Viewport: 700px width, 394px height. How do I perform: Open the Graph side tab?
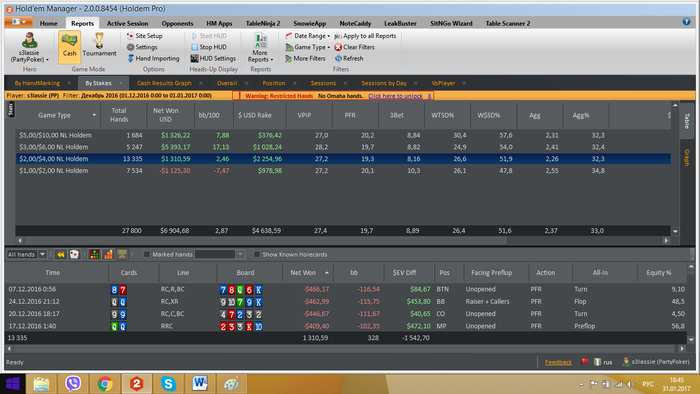click(687, 157)
